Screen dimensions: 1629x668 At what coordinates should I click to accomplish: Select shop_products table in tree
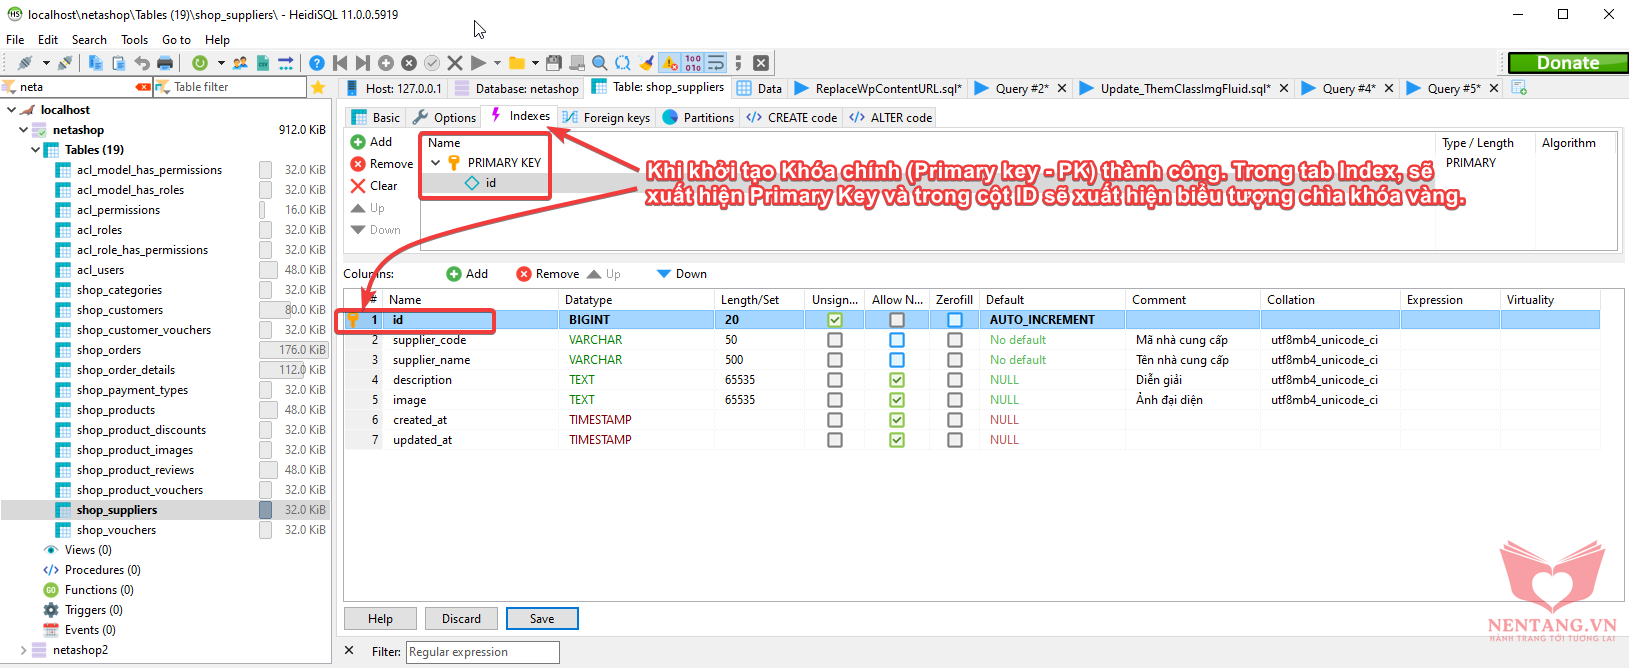pos(116,410)
